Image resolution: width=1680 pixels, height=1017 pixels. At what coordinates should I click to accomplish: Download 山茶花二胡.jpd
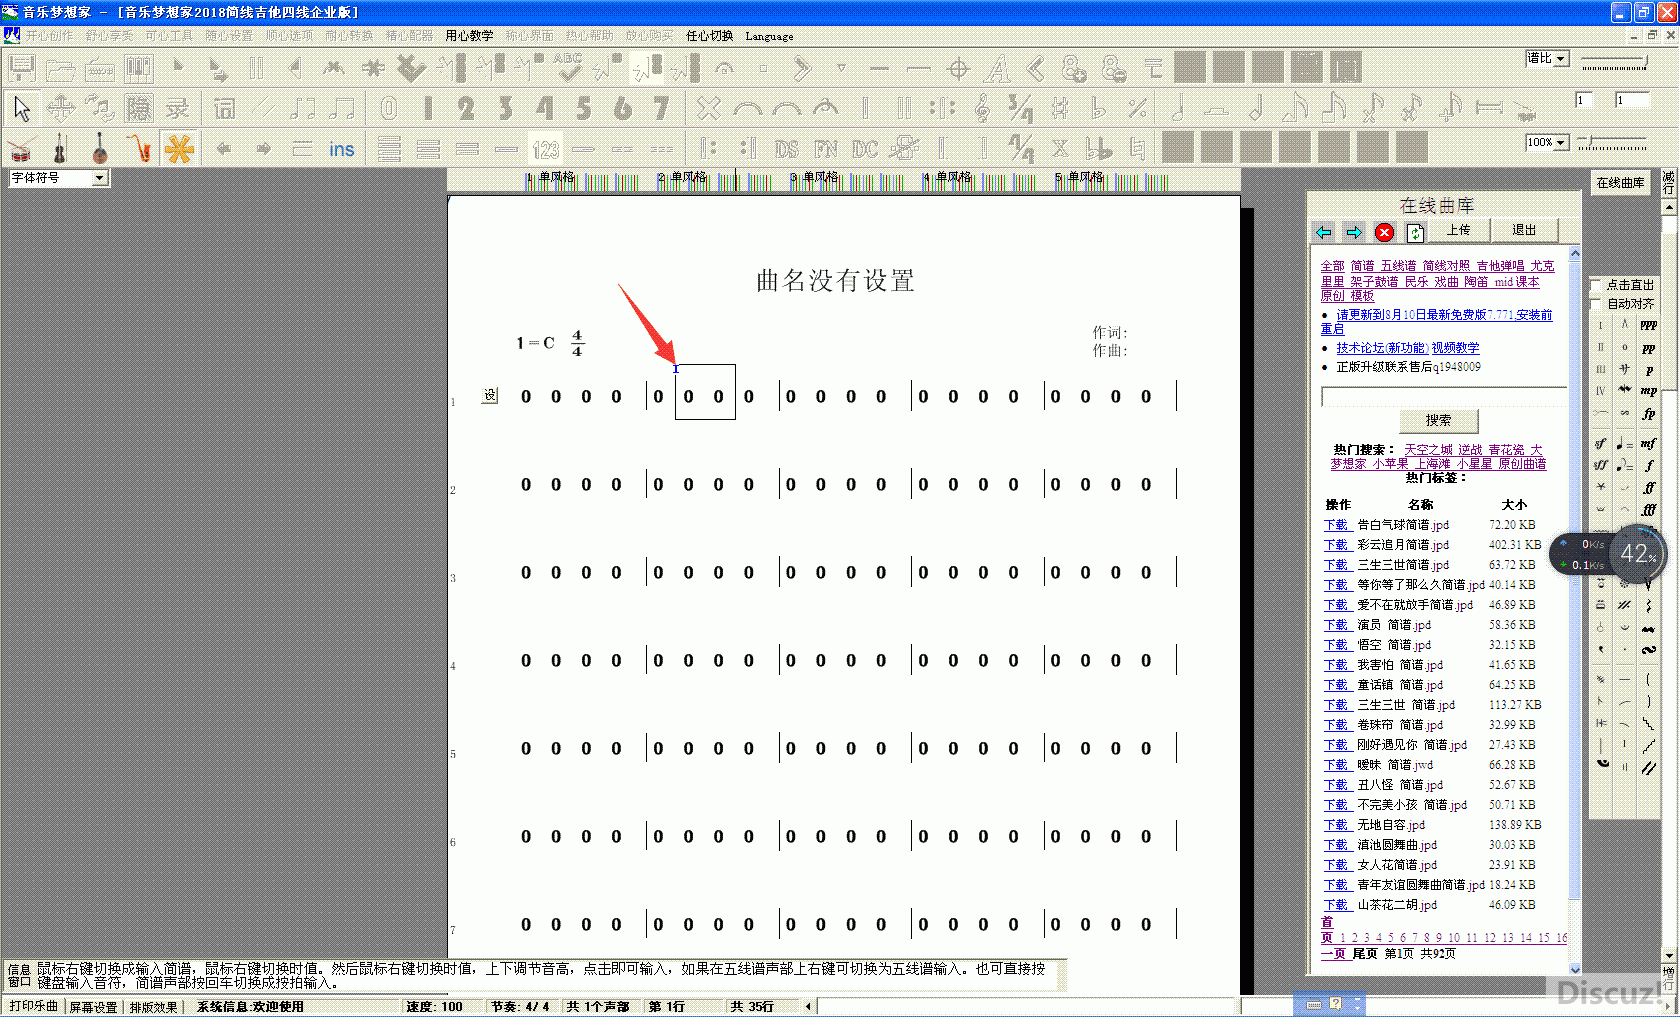click(1336, 905)
